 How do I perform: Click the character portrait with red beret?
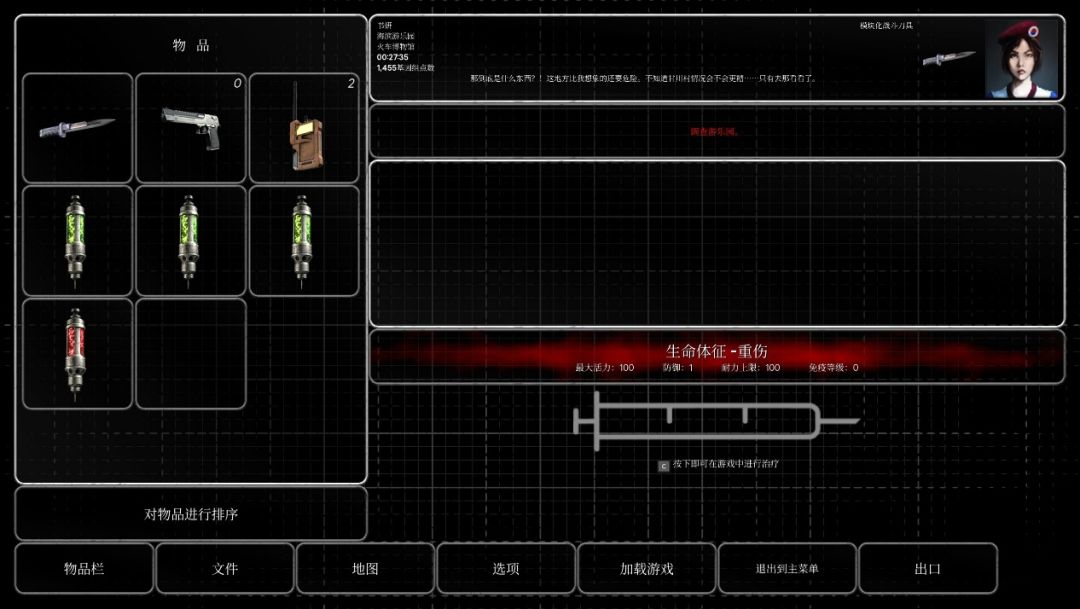pyautogui.click(x=1021, y=59)
